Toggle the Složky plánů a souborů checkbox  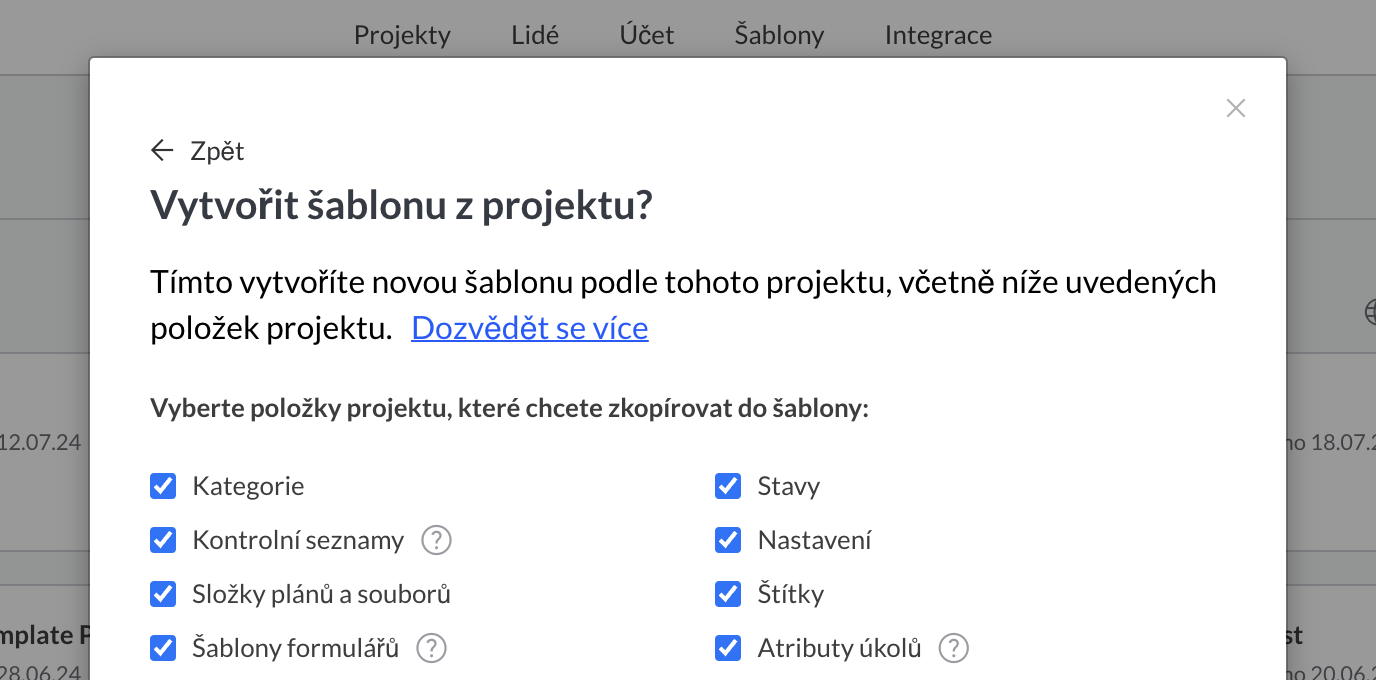click(x=163, y=595)
